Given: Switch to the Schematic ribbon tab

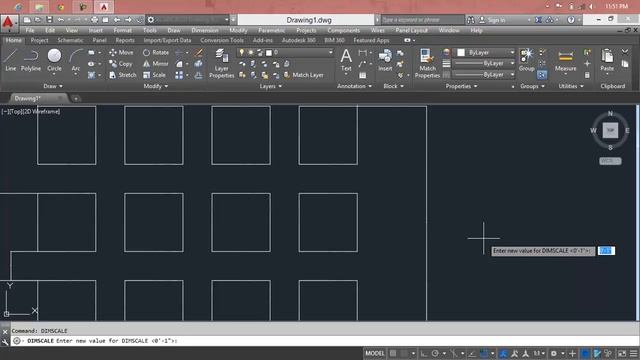Looking at the screenshot, I should [x=70, y=40].
